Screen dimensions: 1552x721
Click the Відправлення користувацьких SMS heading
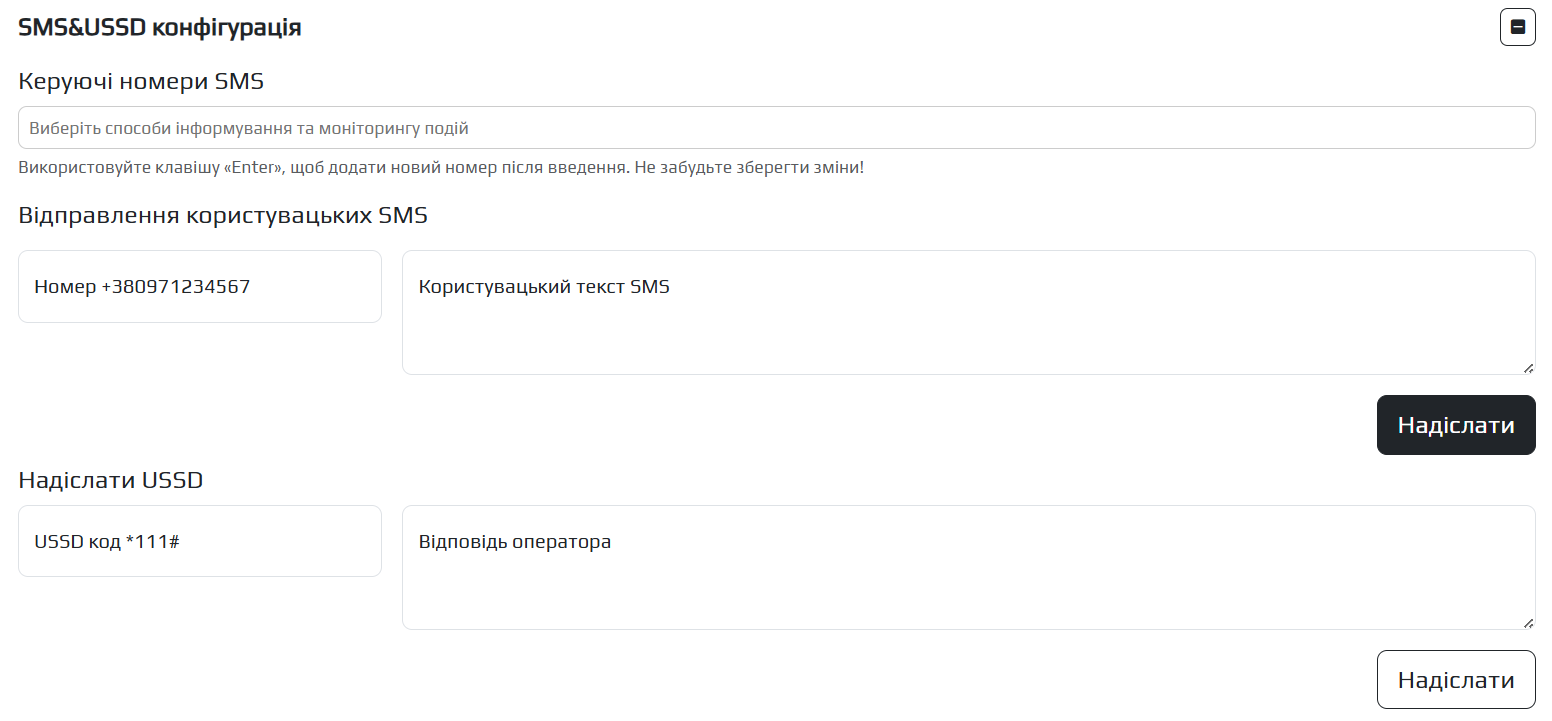[223, 216]
